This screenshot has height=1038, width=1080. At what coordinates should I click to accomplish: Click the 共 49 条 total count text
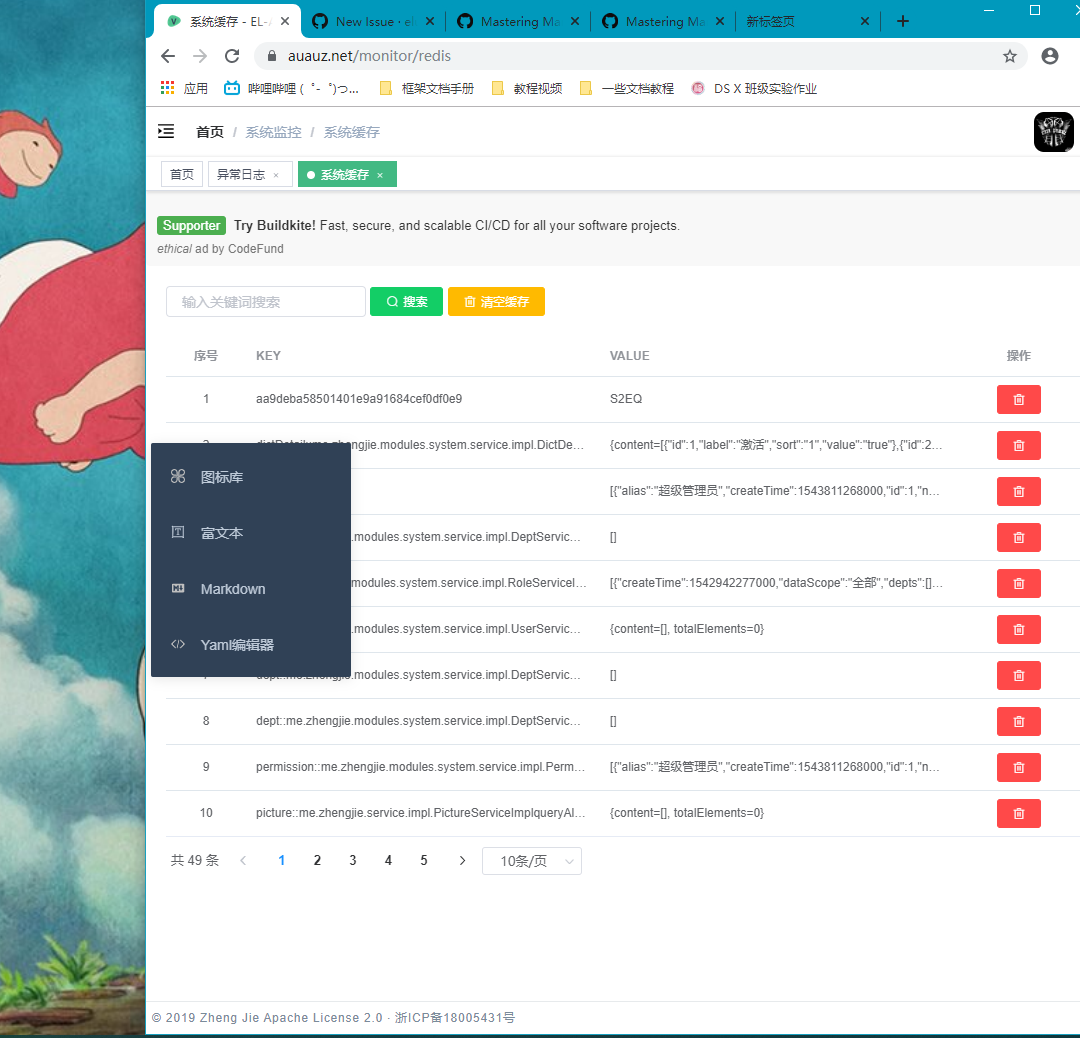[x=194, y=860]
